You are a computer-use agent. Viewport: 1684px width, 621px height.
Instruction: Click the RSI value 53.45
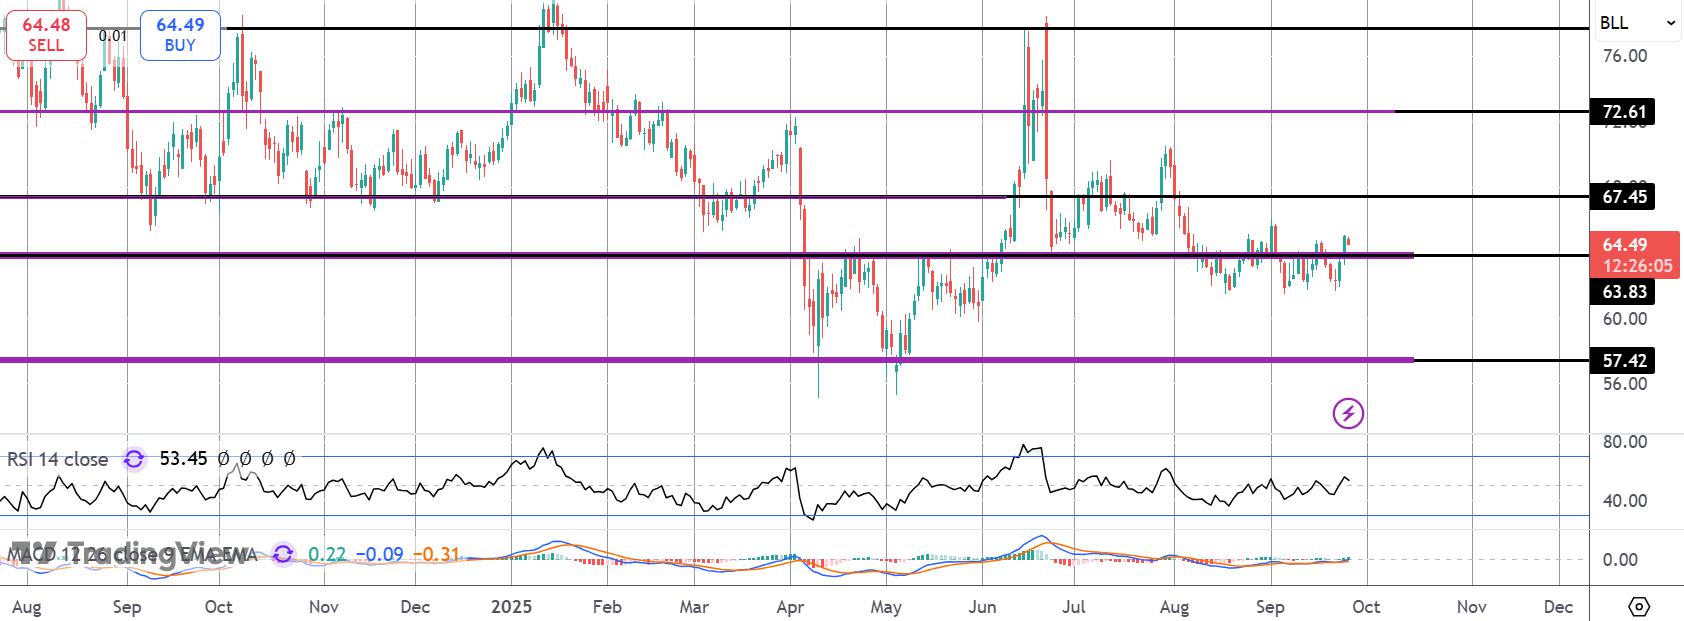[x=183, y=459]
